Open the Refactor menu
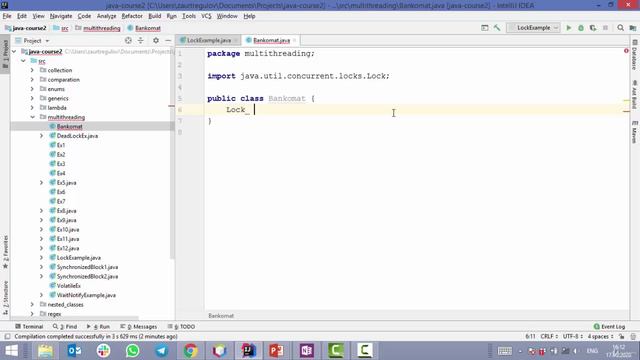Screen dimensions: 640x360 pyautogui.click(x=132, y=16)
